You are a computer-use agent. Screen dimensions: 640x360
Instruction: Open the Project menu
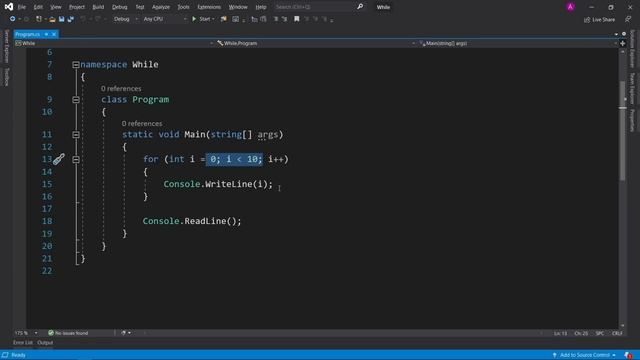tap(77, 7)
